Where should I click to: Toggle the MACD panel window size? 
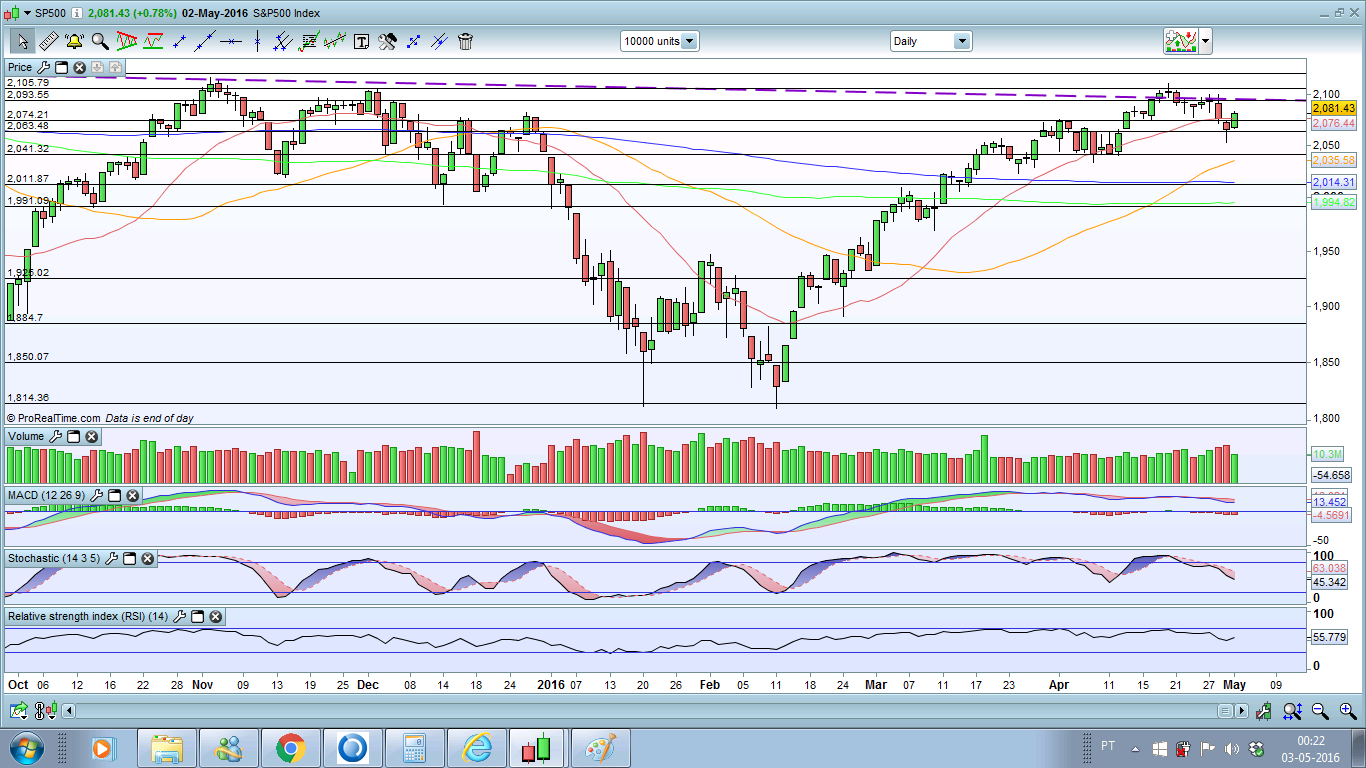click(x=114, y=496)
